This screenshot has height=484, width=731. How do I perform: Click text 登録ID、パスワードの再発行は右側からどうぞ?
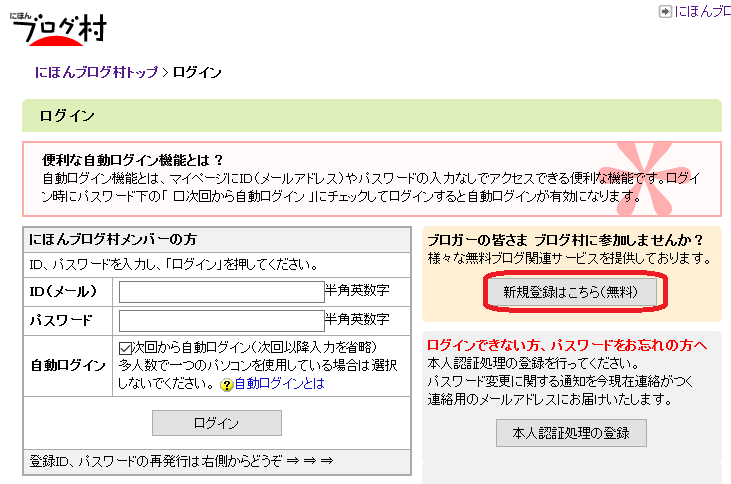tap(156, 461)
